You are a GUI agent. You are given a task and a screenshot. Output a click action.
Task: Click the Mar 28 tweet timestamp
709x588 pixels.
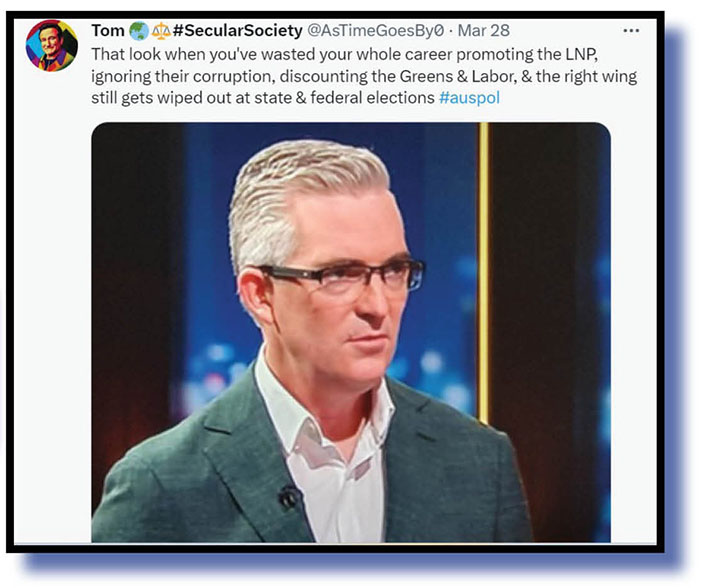[x=483, y=31]
